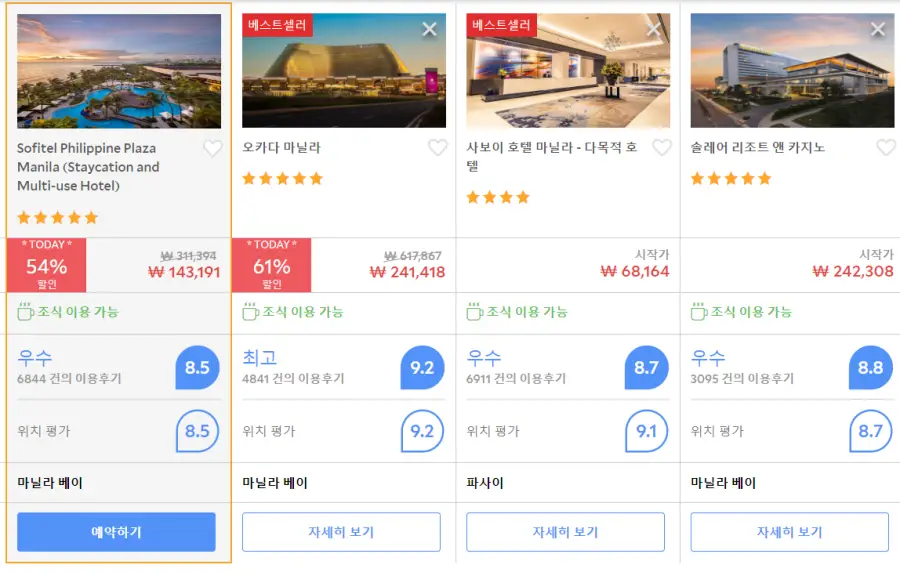900x572 pixels.
Task: Click the breakfast cup icon under Sofitel
Action: point(25,312)
